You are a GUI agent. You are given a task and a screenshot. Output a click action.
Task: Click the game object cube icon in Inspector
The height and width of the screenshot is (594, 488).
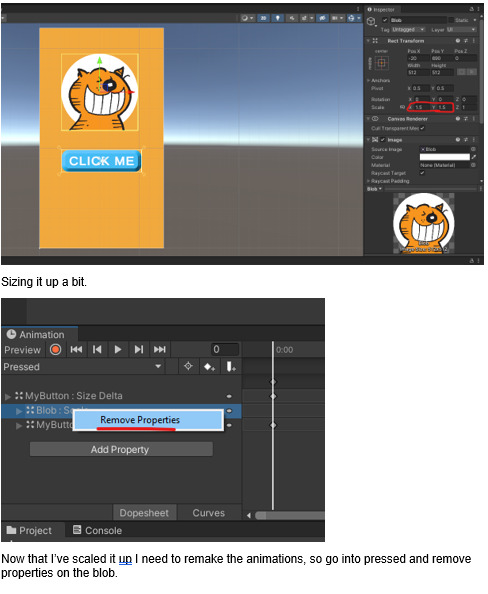click(x=371, y=22)
